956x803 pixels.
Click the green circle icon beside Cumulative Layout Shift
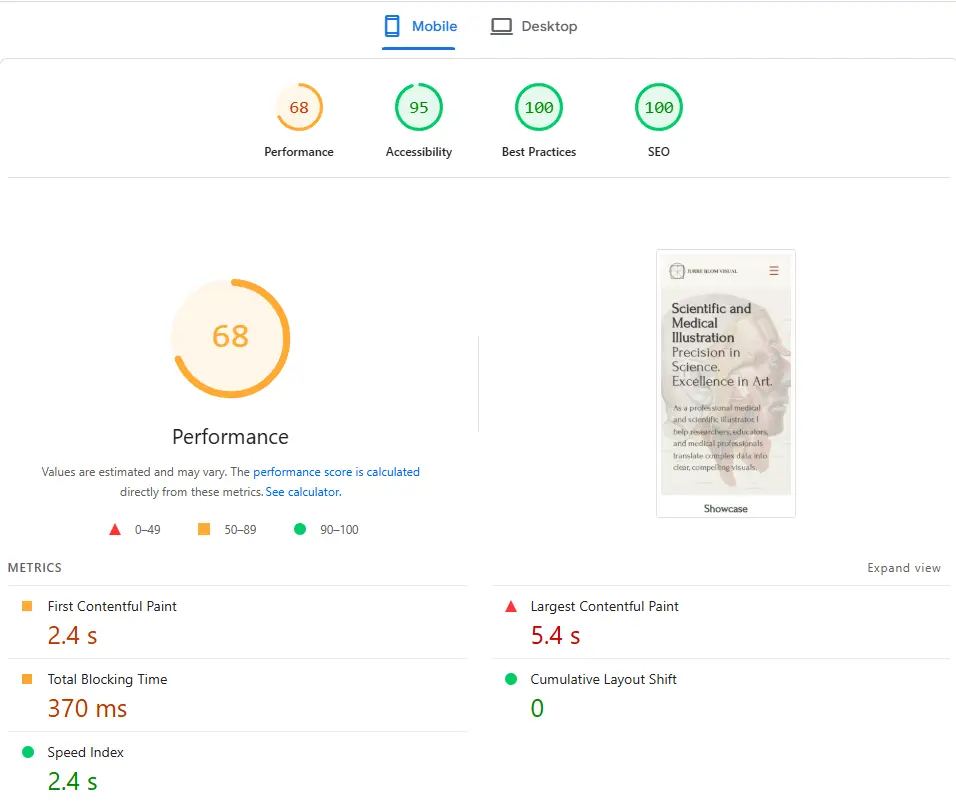513,679
